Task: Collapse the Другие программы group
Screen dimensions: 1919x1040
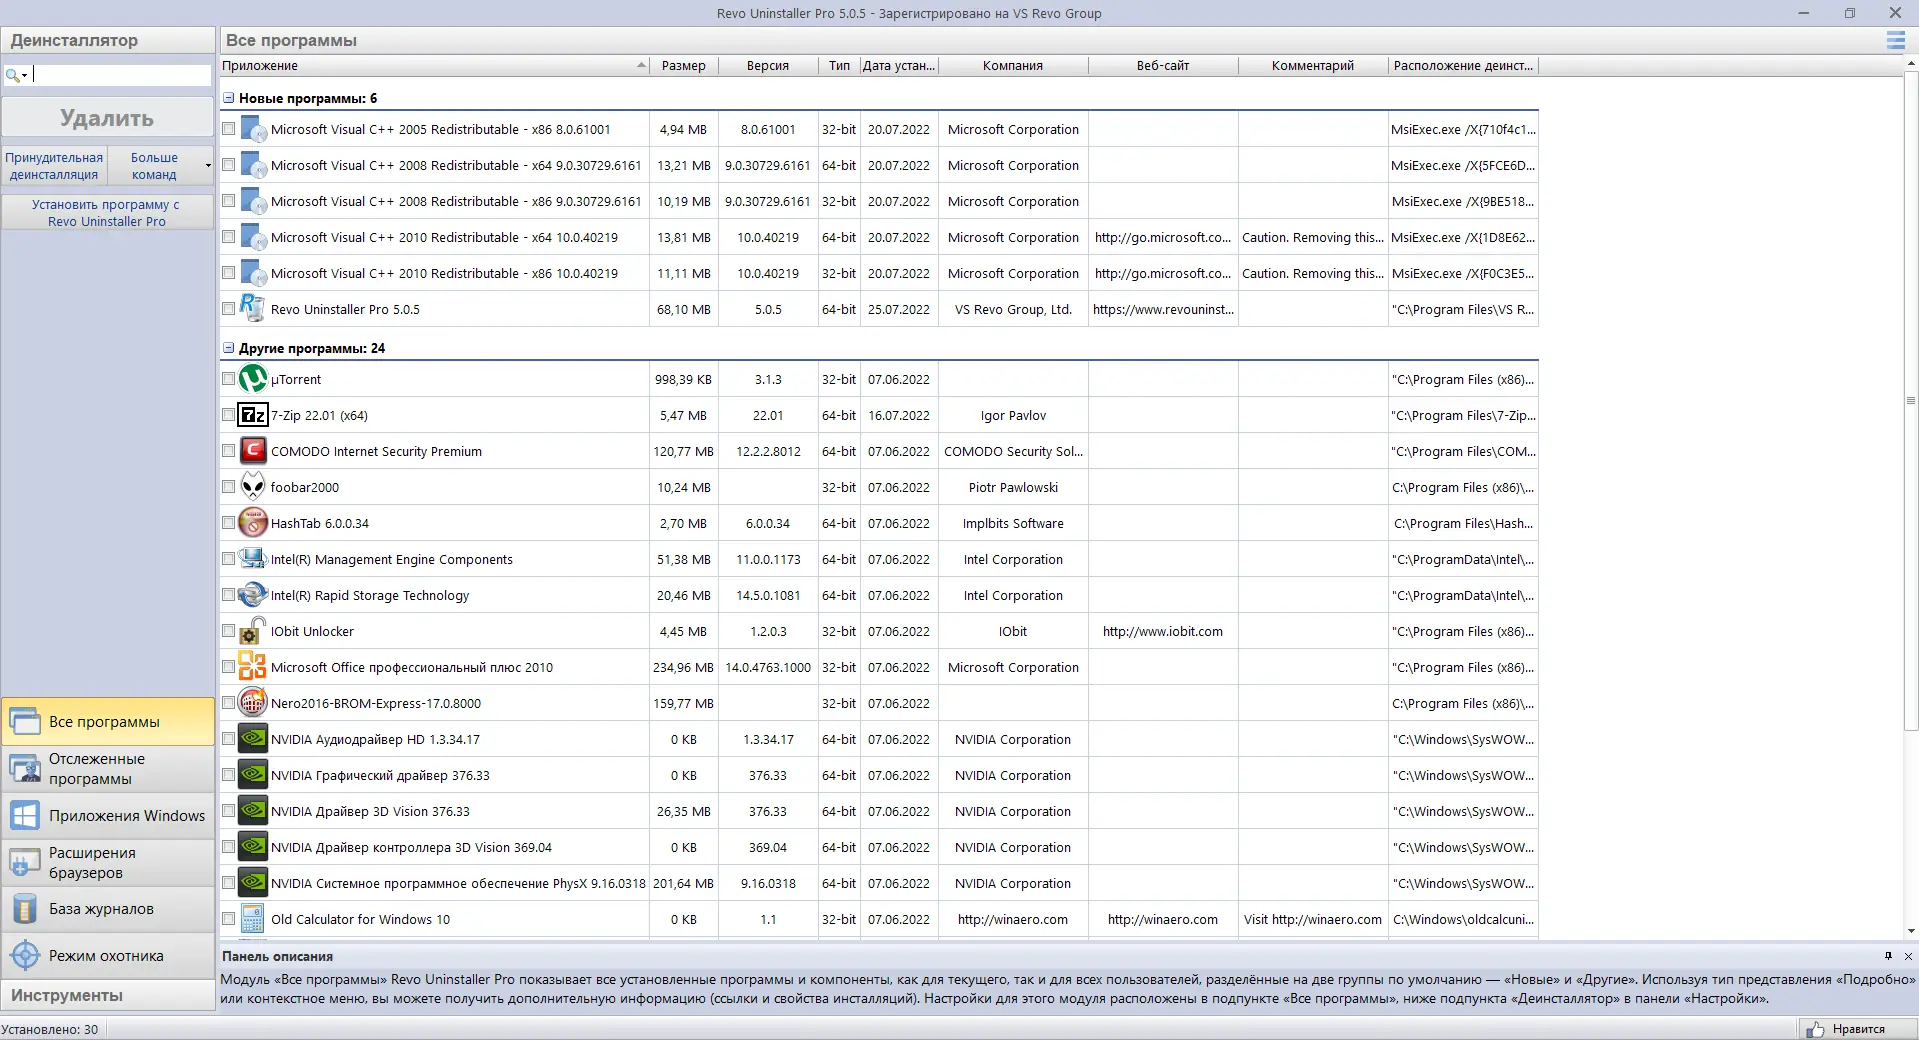Action: 229,348
